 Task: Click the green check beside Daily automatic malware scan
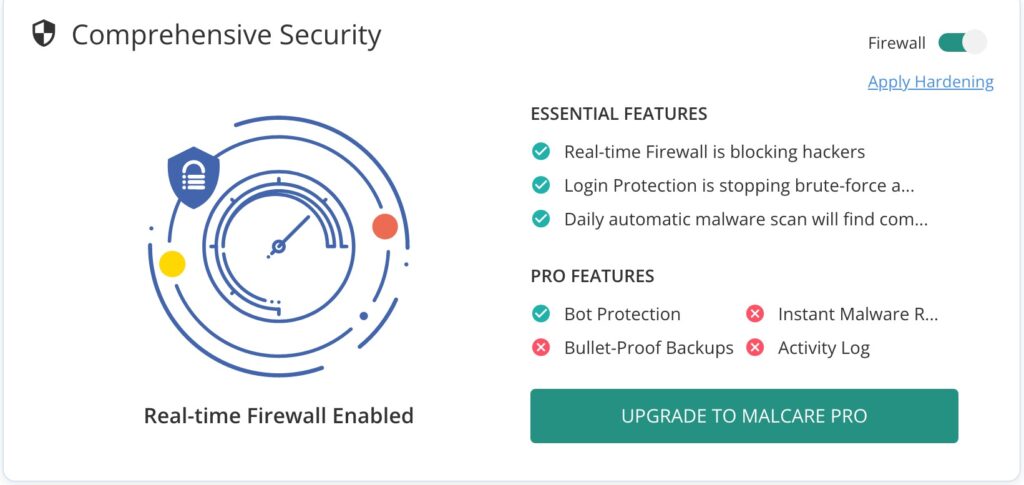pyautogui.click(x=541, y=219)
